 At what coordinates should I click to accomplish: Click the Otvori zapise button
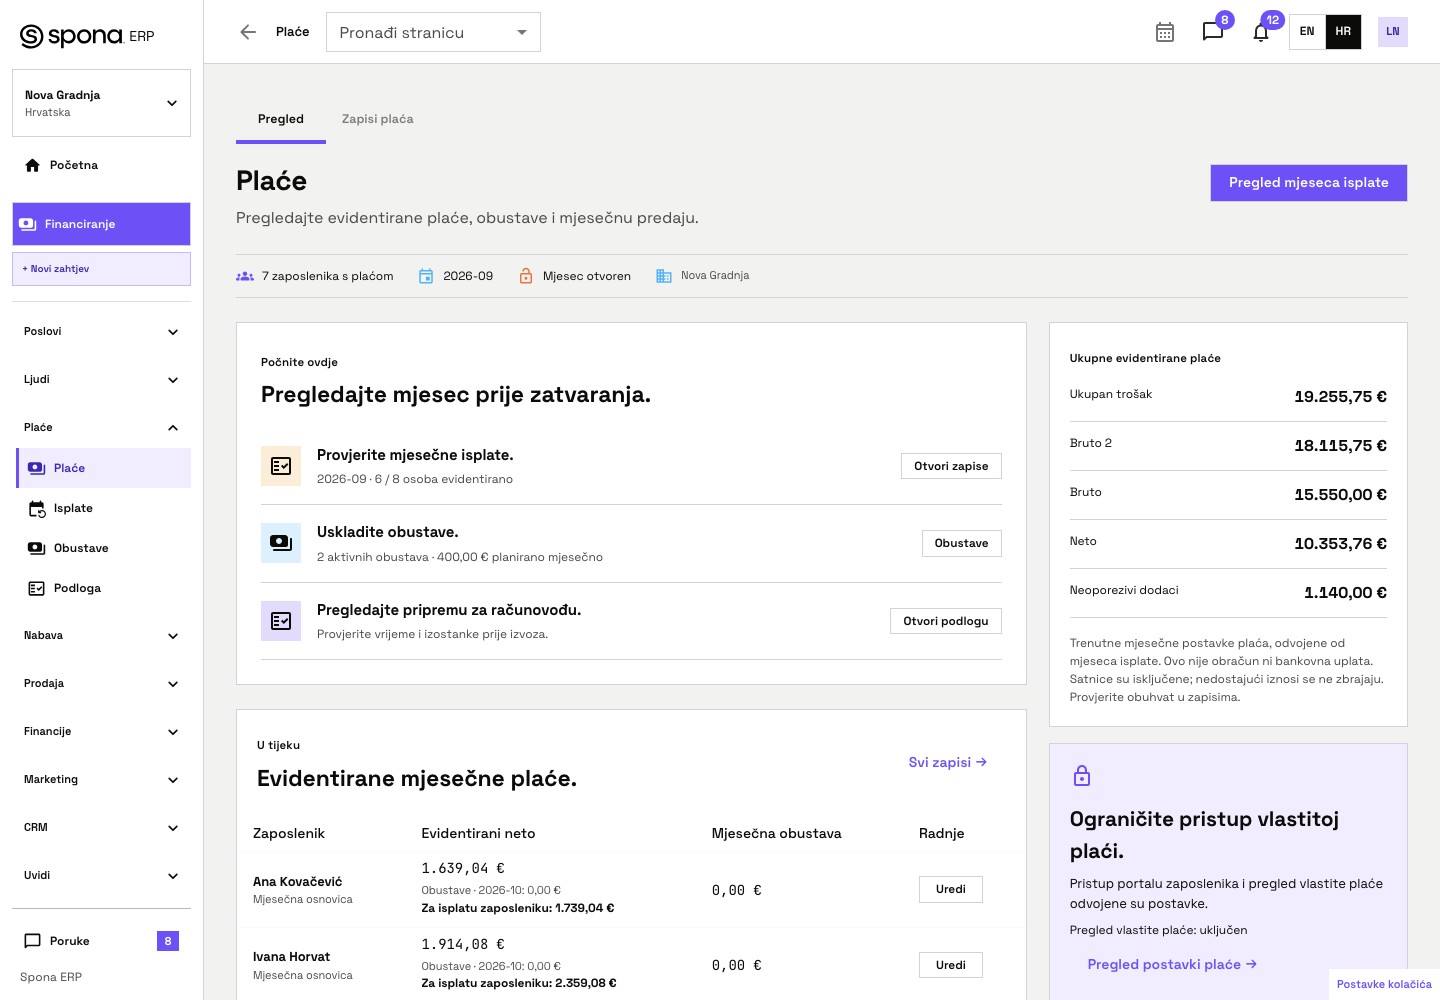951,466
